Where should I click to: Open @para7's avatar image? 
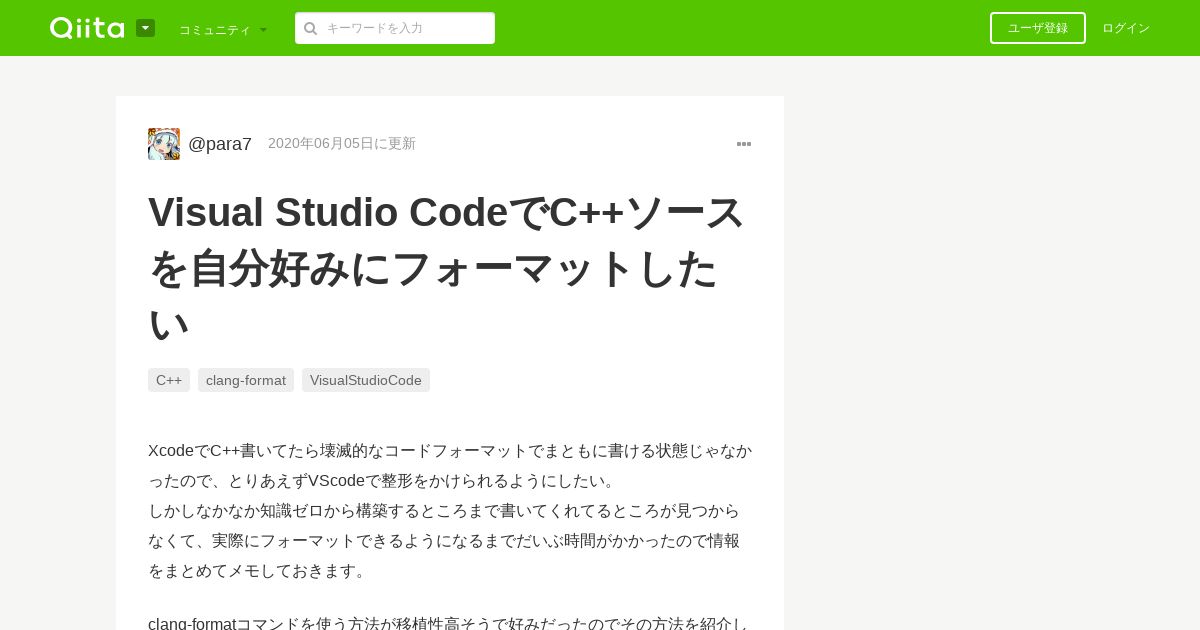pos(164,144)
